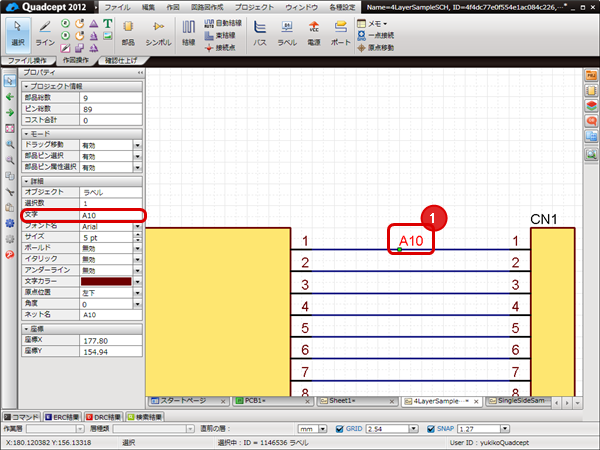Open the 検索結果 panel tab
The image size is (600, 450).
145,417
